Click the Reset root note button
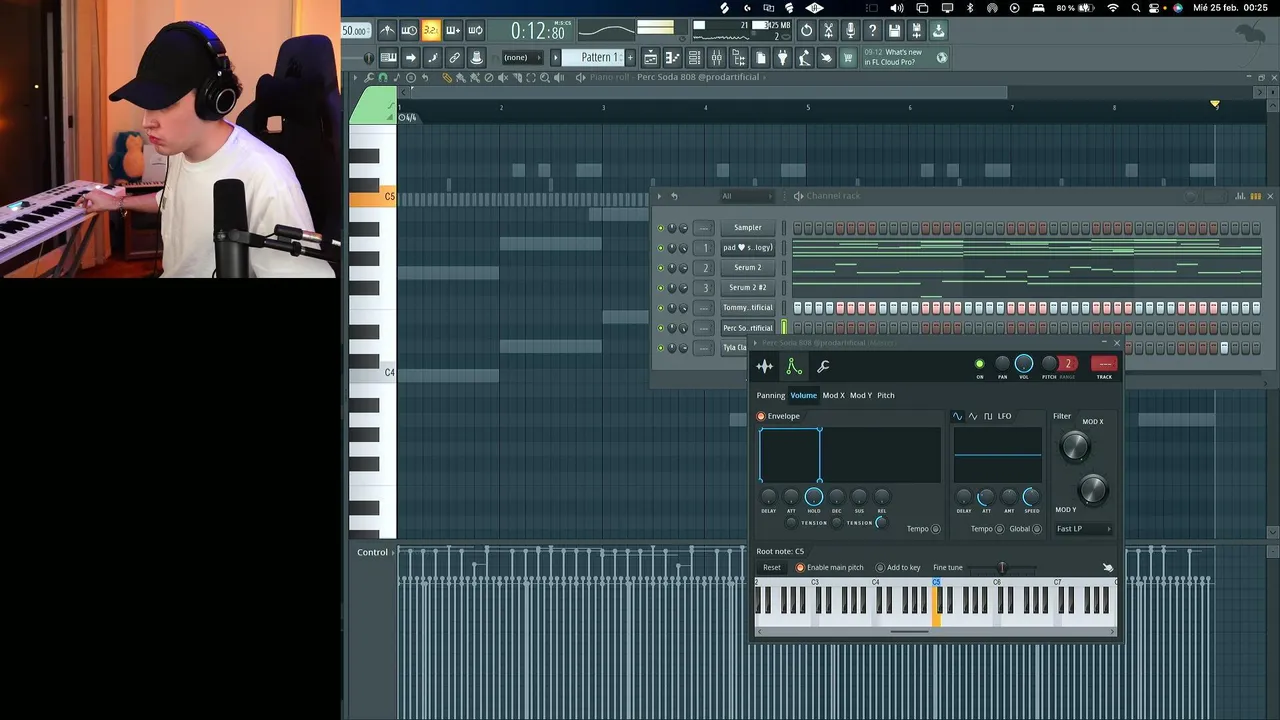Screen dimensions: 1280x720 coord(772,567)
